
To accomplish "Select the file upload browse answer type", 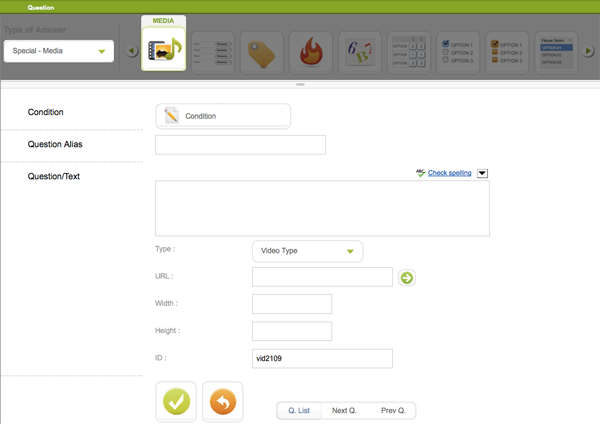I will point(211,50).
